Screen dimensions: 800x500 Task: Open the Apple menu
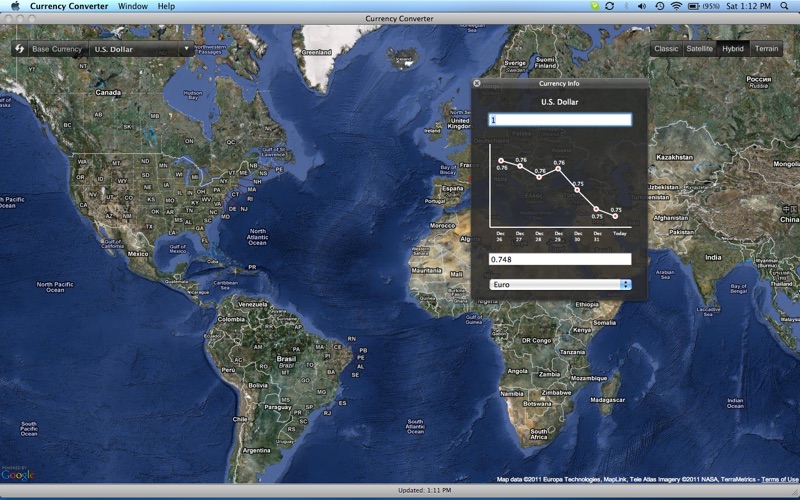click(15, 6)
